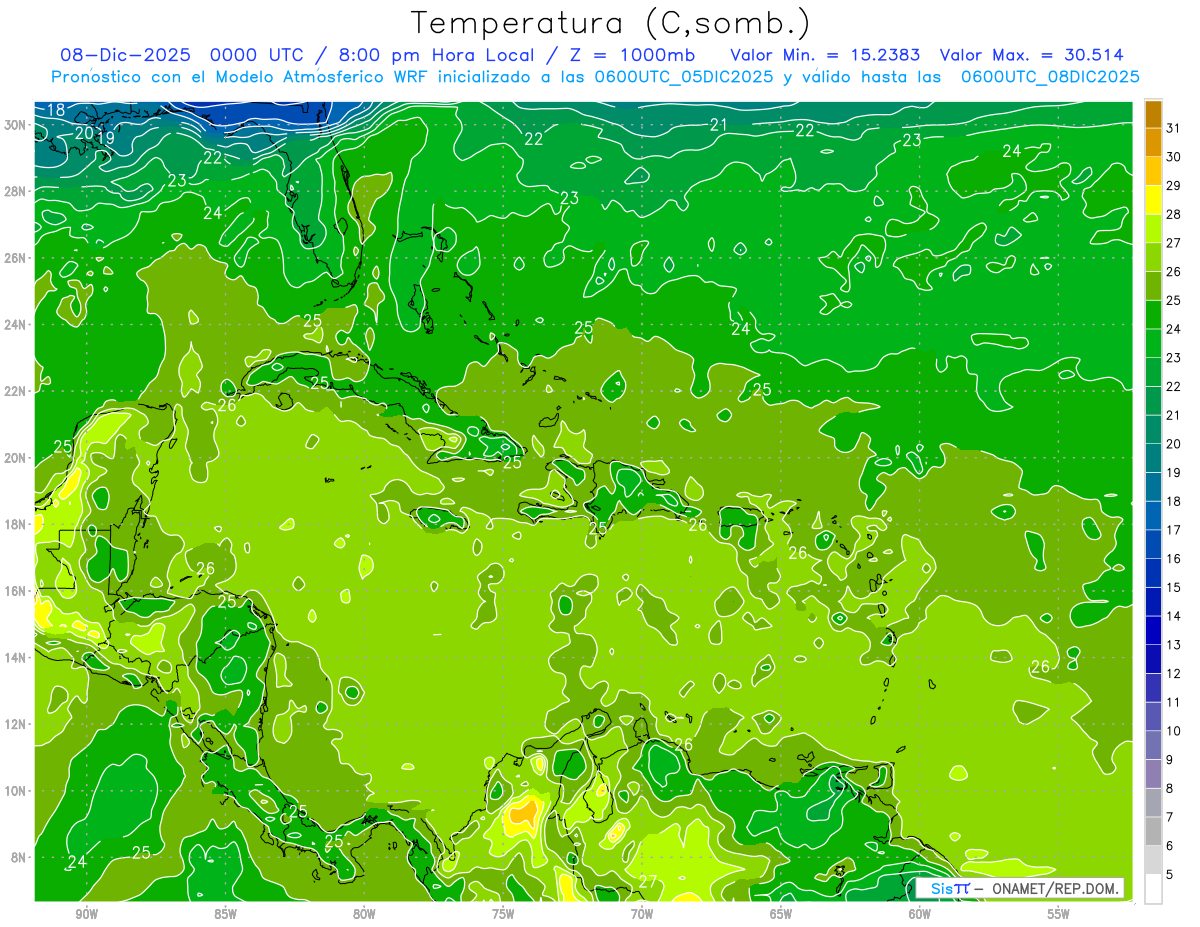Click color scale value 31
The image size is (1200, 927).
coord(1174,128)
